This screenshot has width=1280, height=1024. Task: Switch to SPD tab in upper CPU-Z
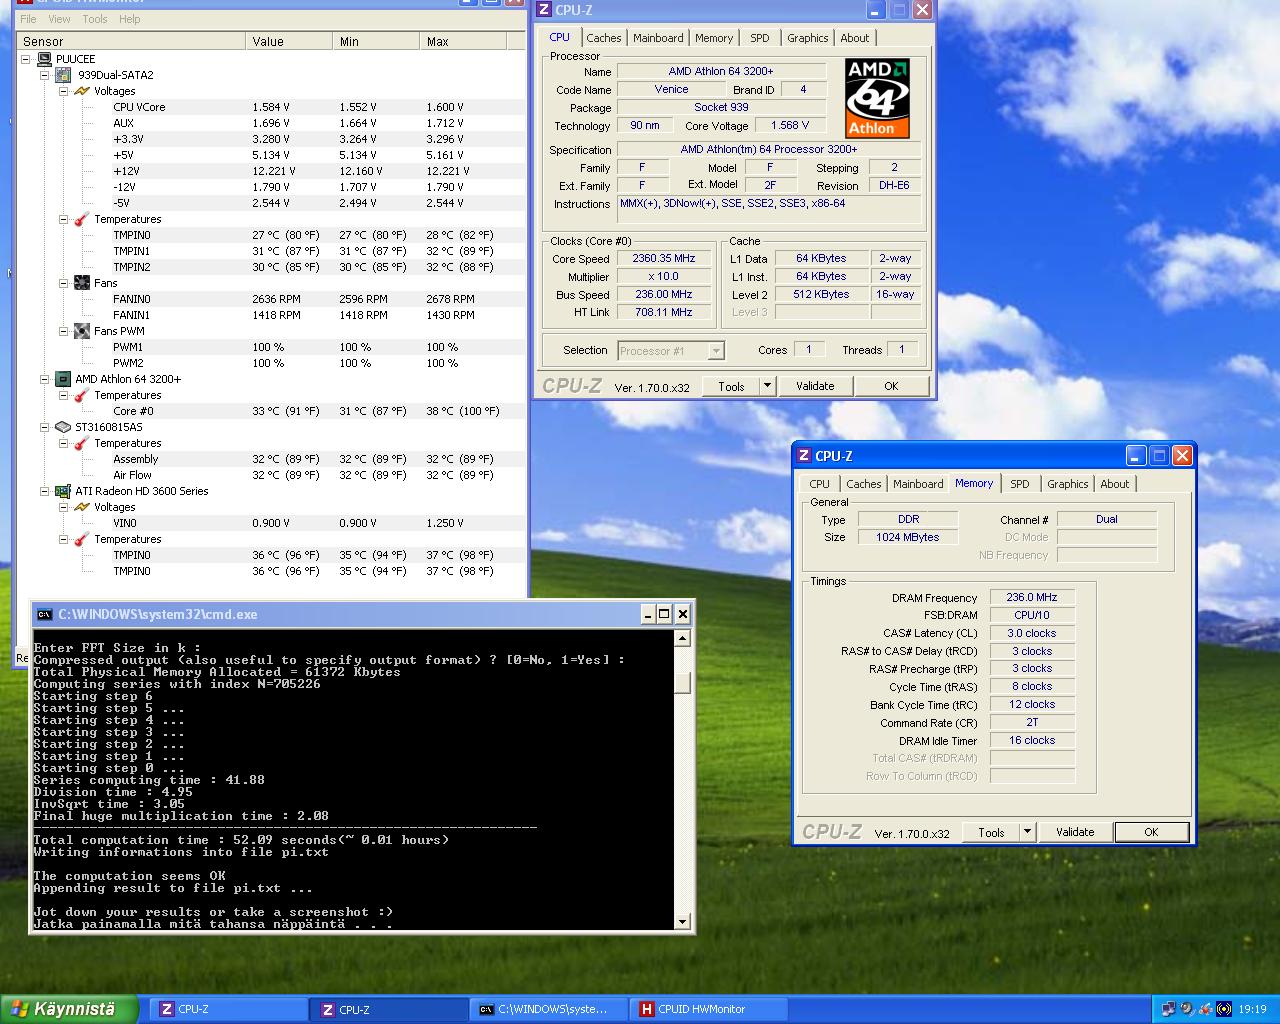point(760,38)
